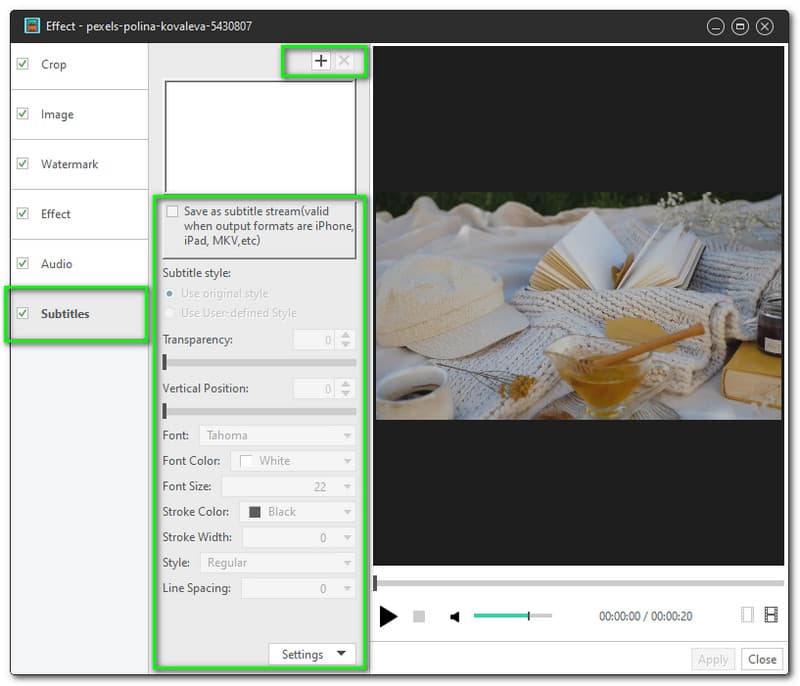The height and width of the screenshot is (686, 800).
Task: Open the Settings dropdown button
Action: (312, 654)
